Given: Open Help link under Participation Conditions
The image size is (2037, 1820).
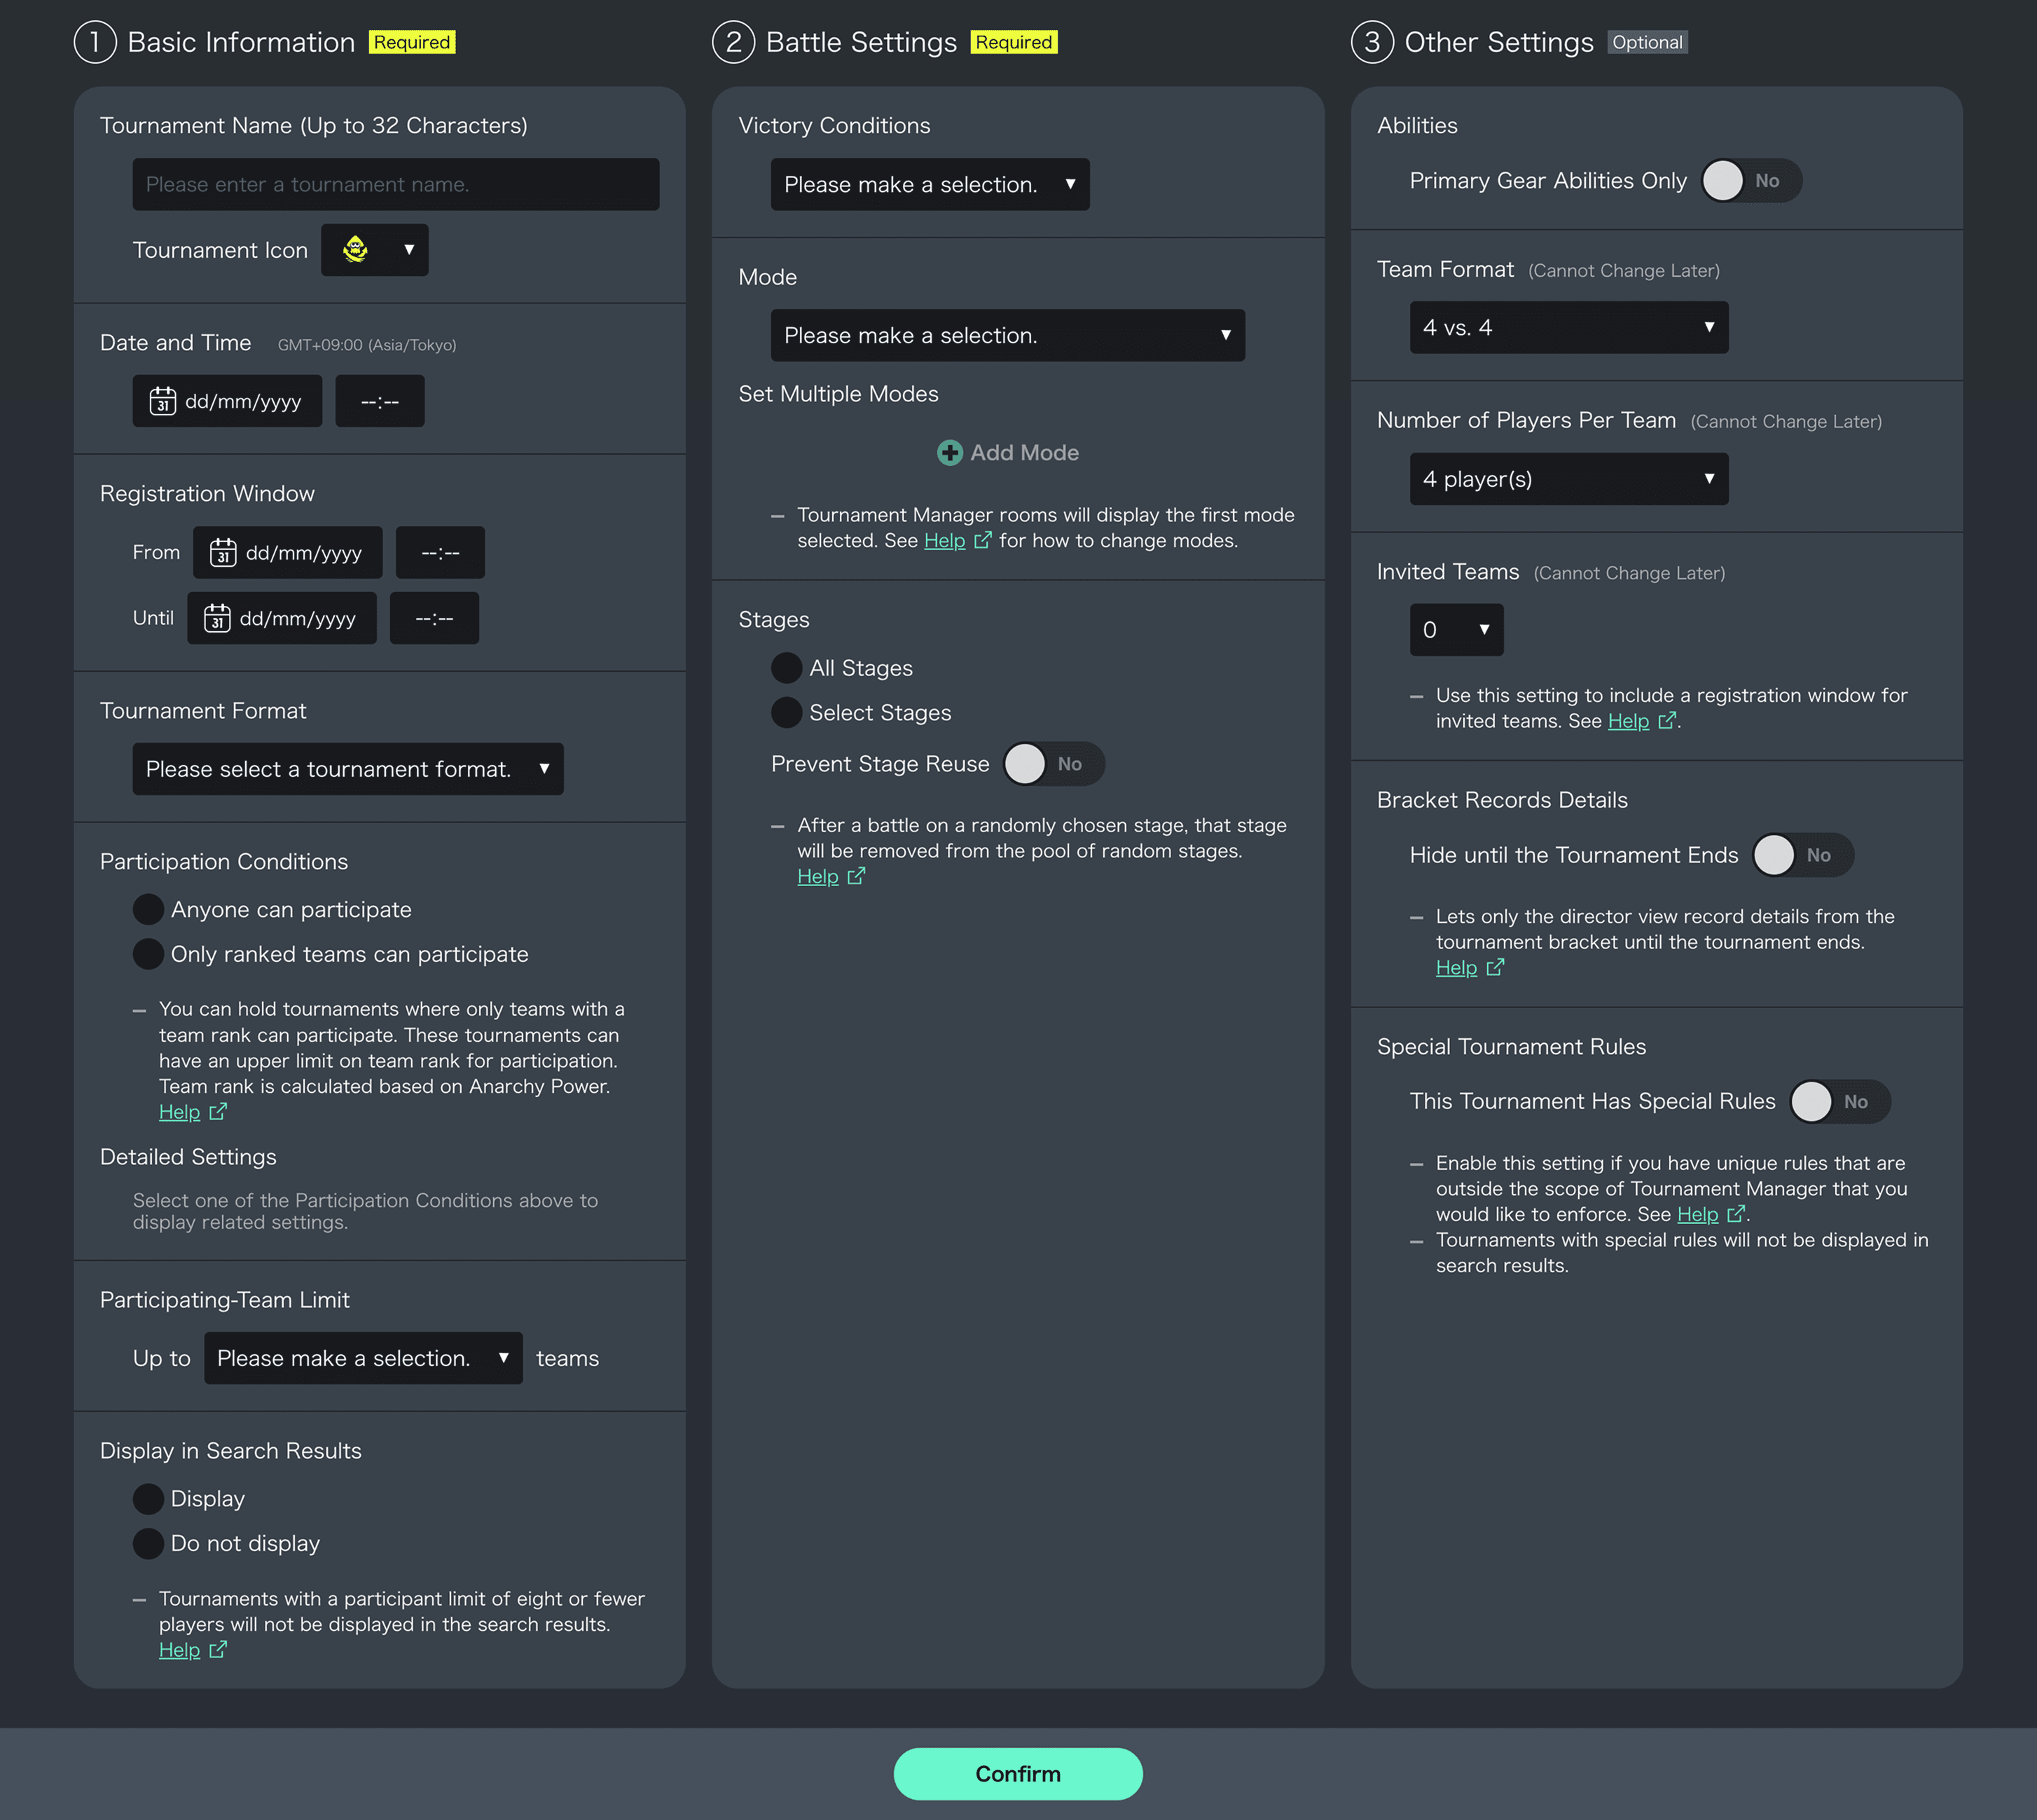Looking at the screenshot, I should (179, 1113).
